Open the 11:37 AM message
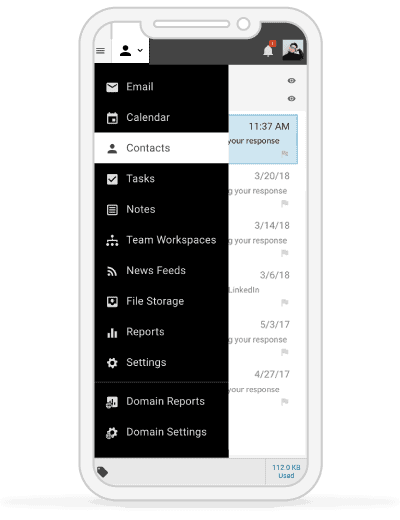Screen dimensions: 400x520 tap(263, 139)
